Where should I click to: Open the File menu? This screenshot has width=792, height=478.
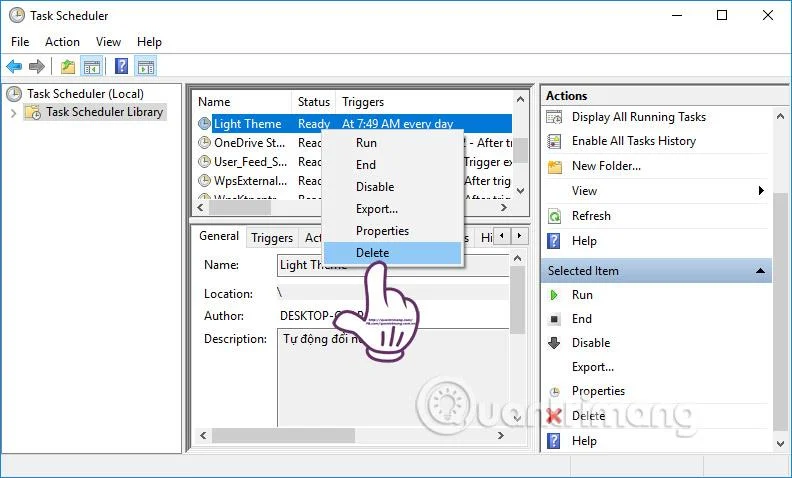pos(20,42)
